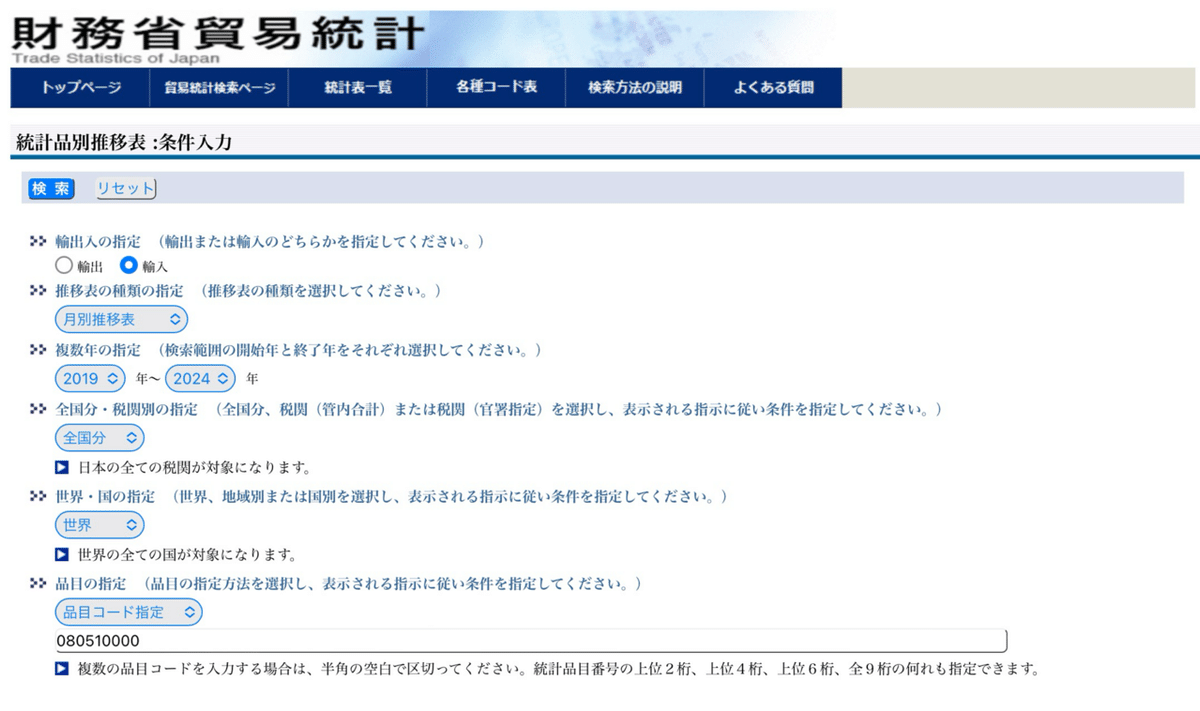1200x711 pixels.
Task: Click arrow icon before 複数の品目コードを入力する場合は
Action: click(62, 668)
